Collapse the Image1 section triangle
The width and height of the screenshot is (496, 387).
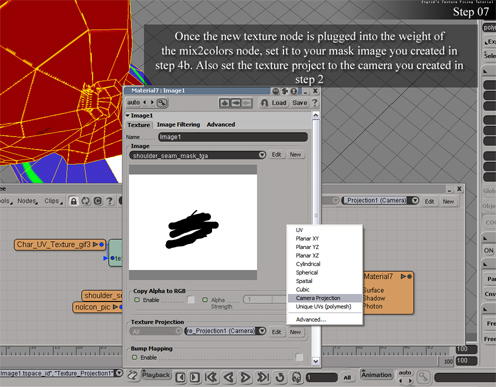pyautogui.click(x=128, y=115)
